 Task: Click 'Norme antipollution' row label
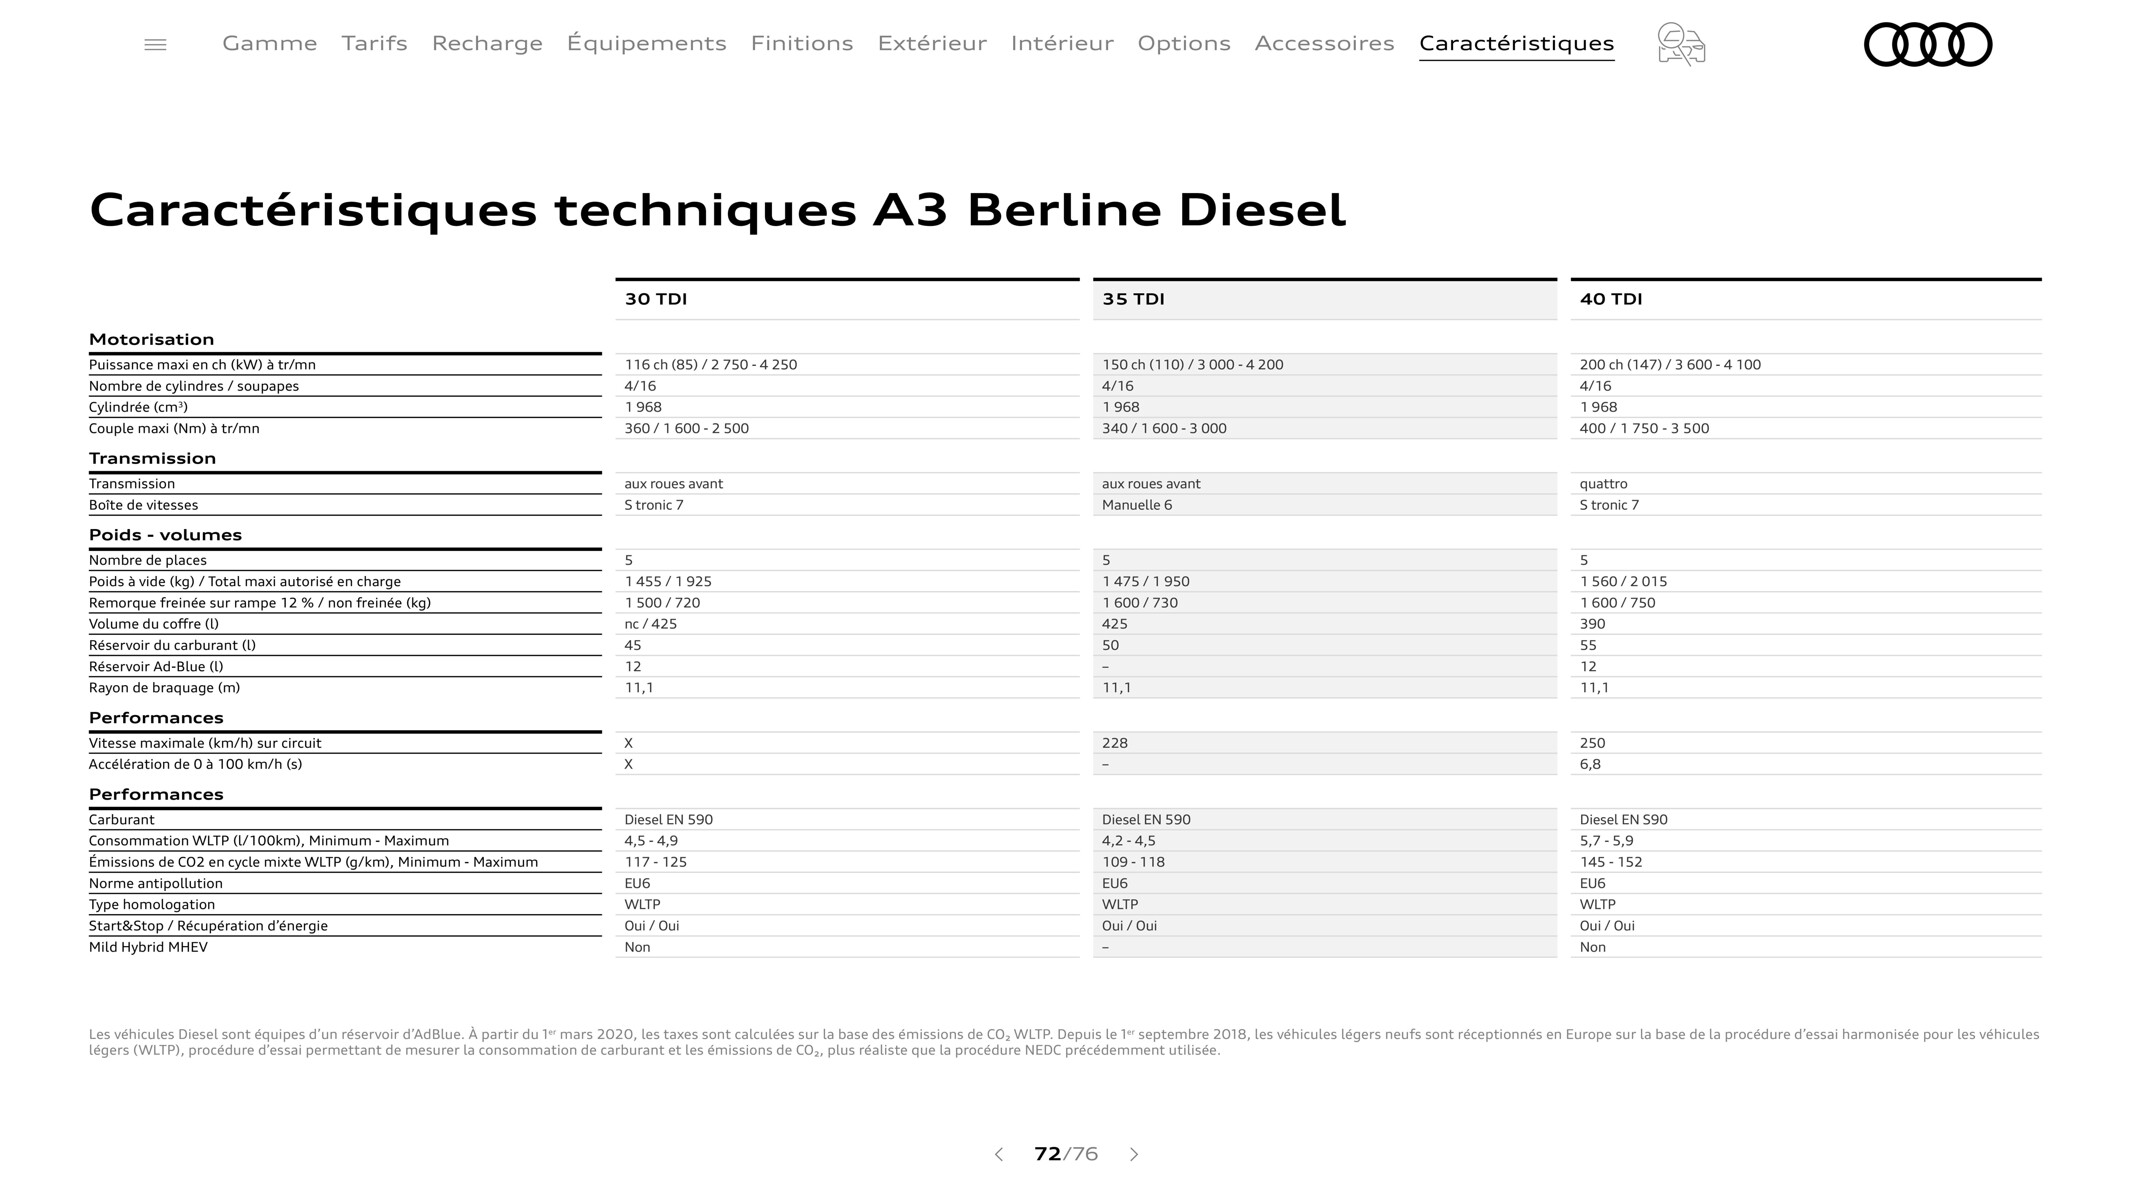(156, 883)
